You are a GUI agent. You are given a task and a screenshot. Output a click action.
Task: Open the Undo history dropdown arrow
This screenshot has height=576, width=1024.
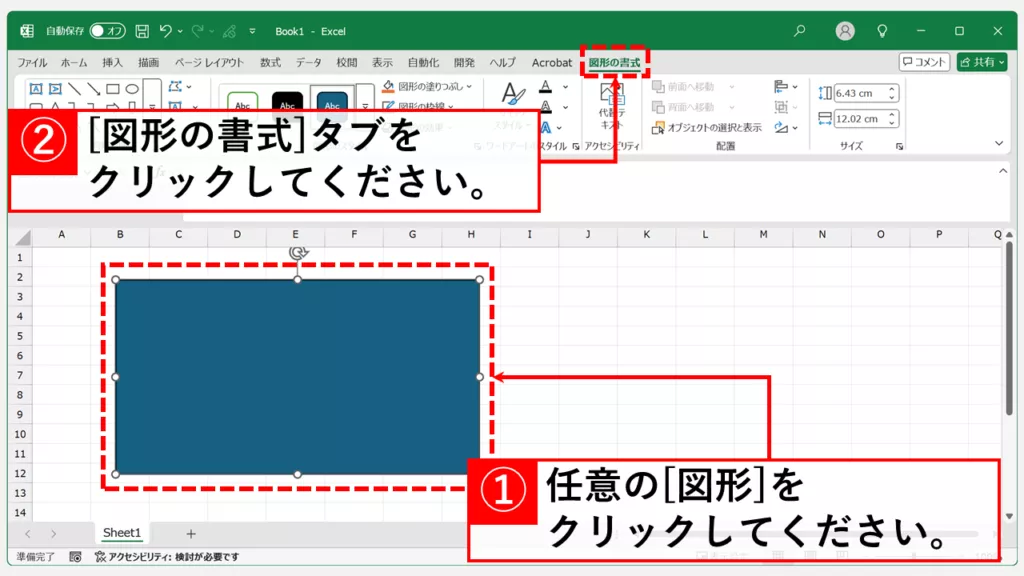click(180, 31)
